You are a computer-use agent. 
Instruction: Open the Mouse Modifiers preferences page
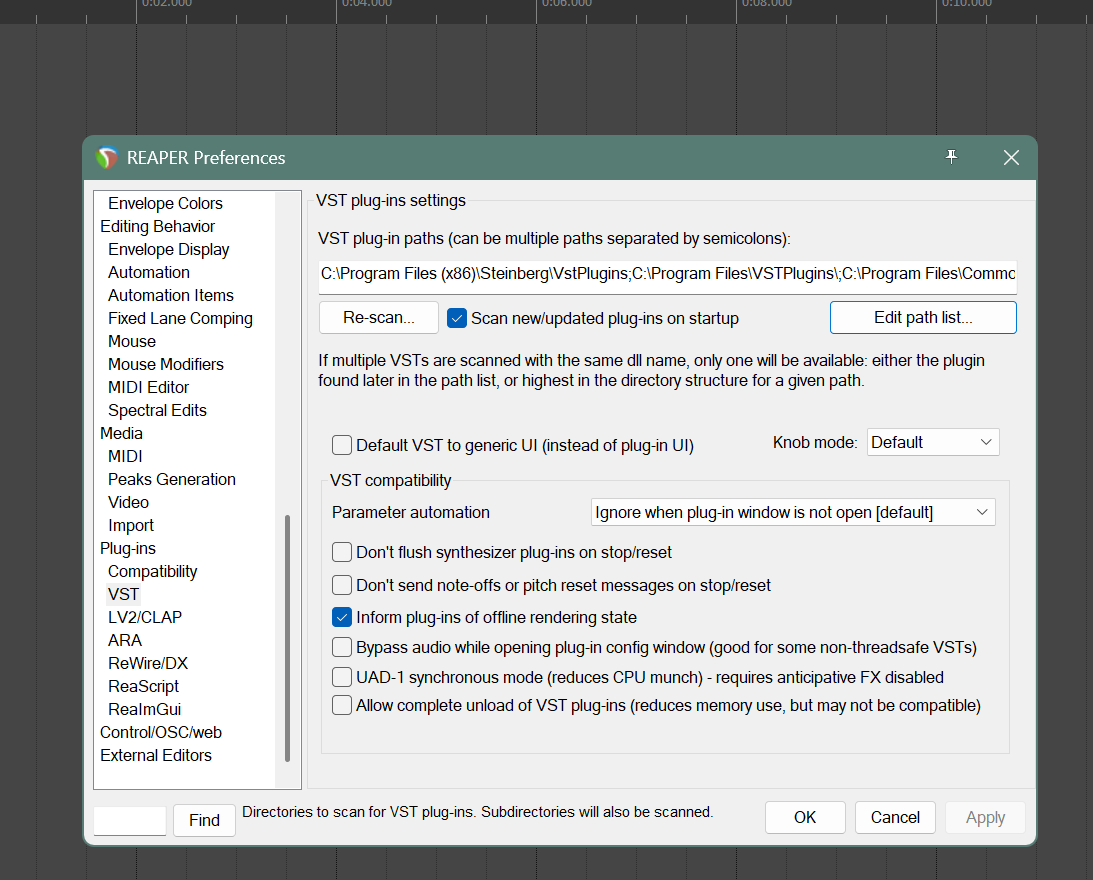(x=165, y=364)
